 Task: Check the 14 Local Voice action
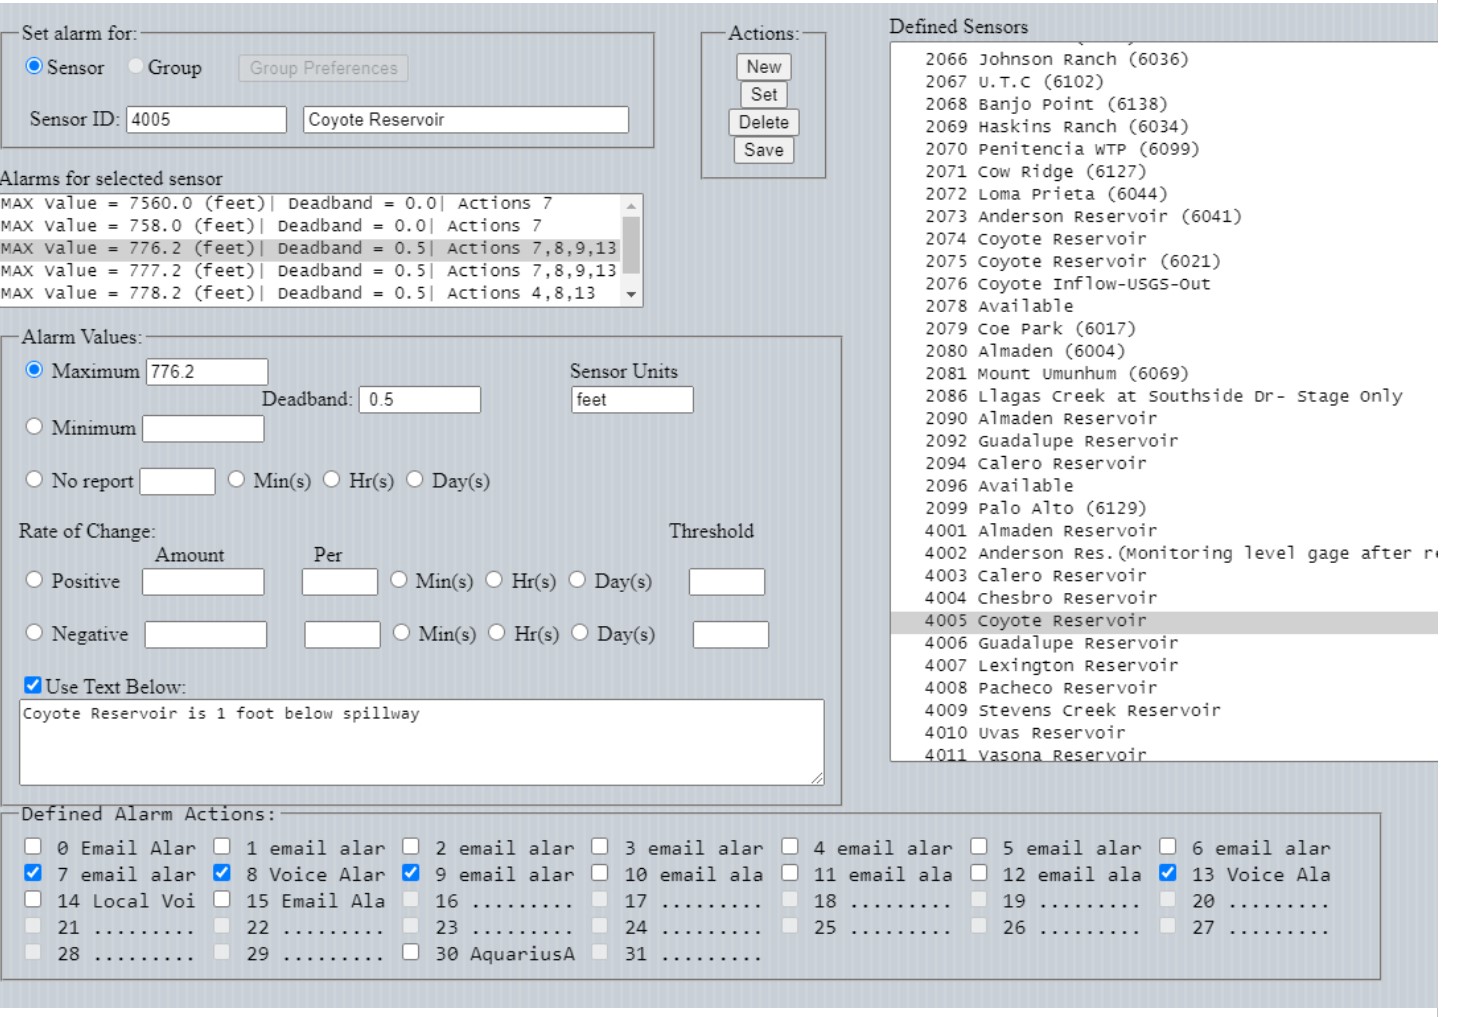(33, 900)
